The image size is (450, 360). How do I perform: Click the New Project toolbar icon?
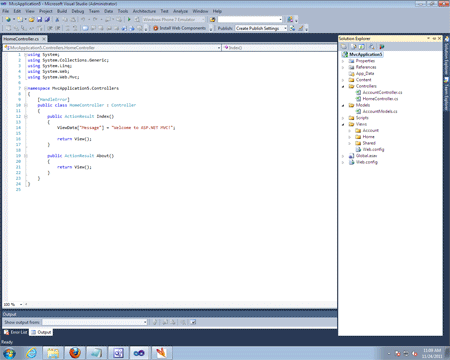click(8, 19)
